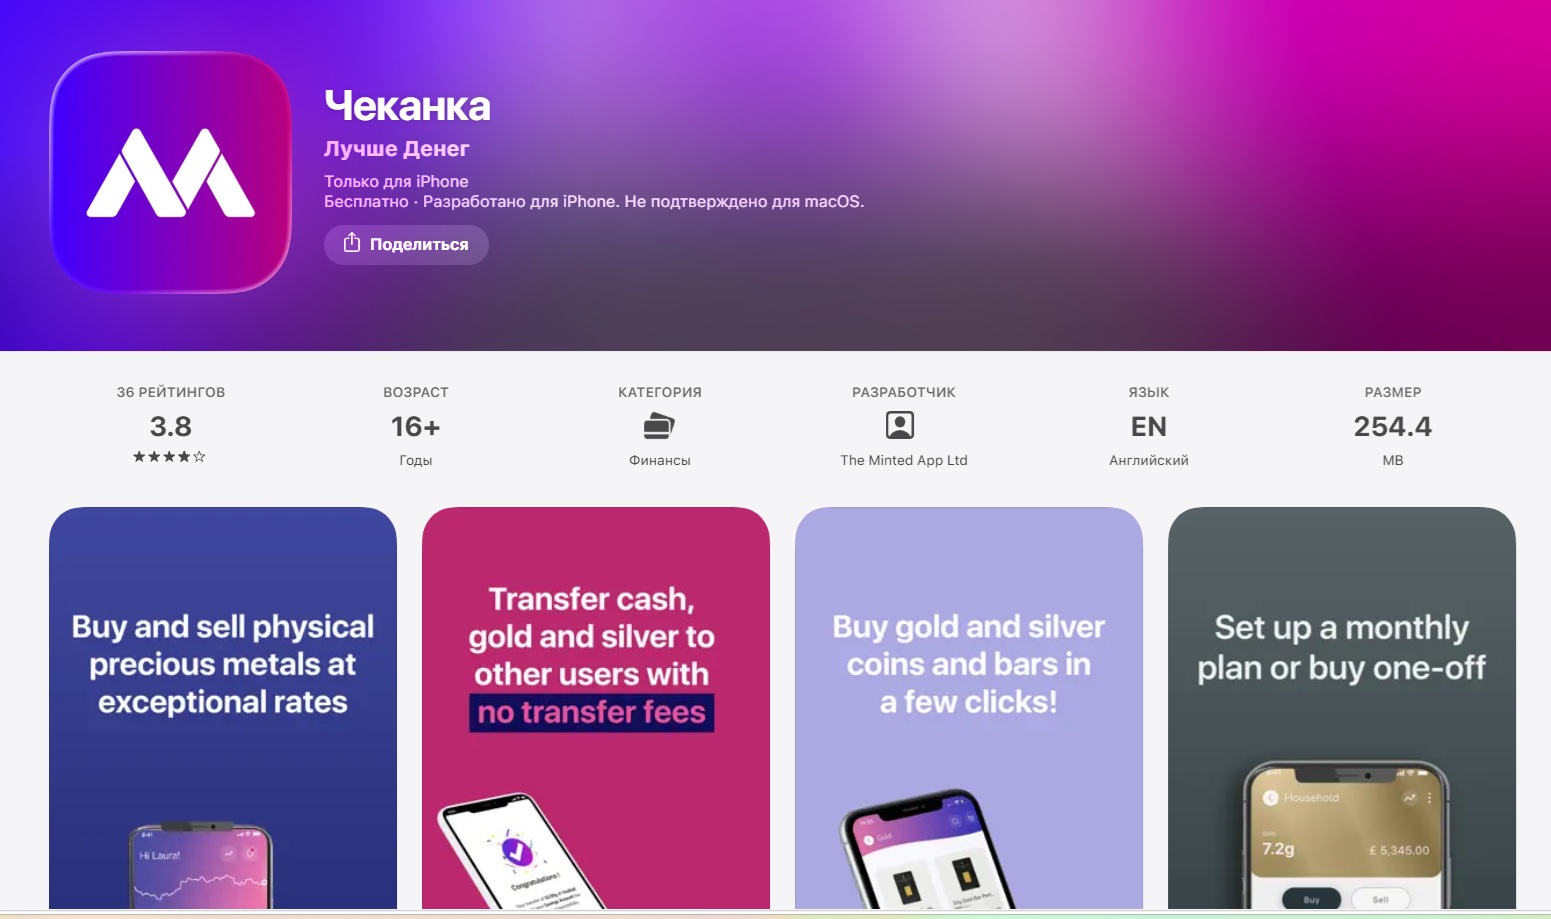Image resolution: width=1551 pixels, height=919 pixels.
Task: Click the Финансы category label
Action: click(660, 460)
